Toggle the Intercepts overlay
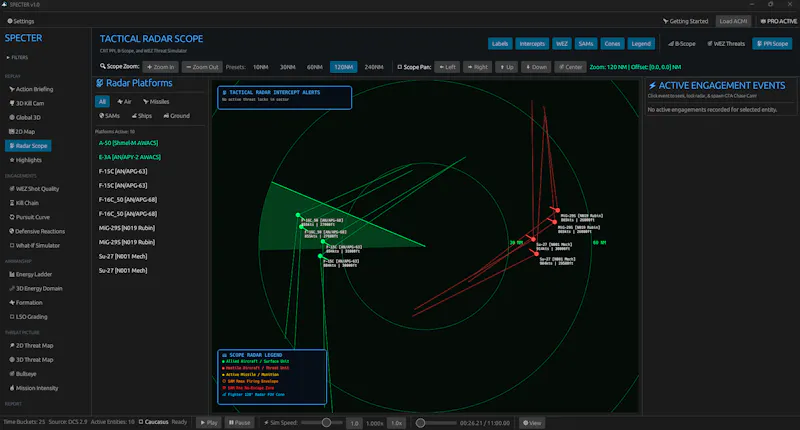The width and height of the screenshot is (800, 430). click(x=532, y=44)
